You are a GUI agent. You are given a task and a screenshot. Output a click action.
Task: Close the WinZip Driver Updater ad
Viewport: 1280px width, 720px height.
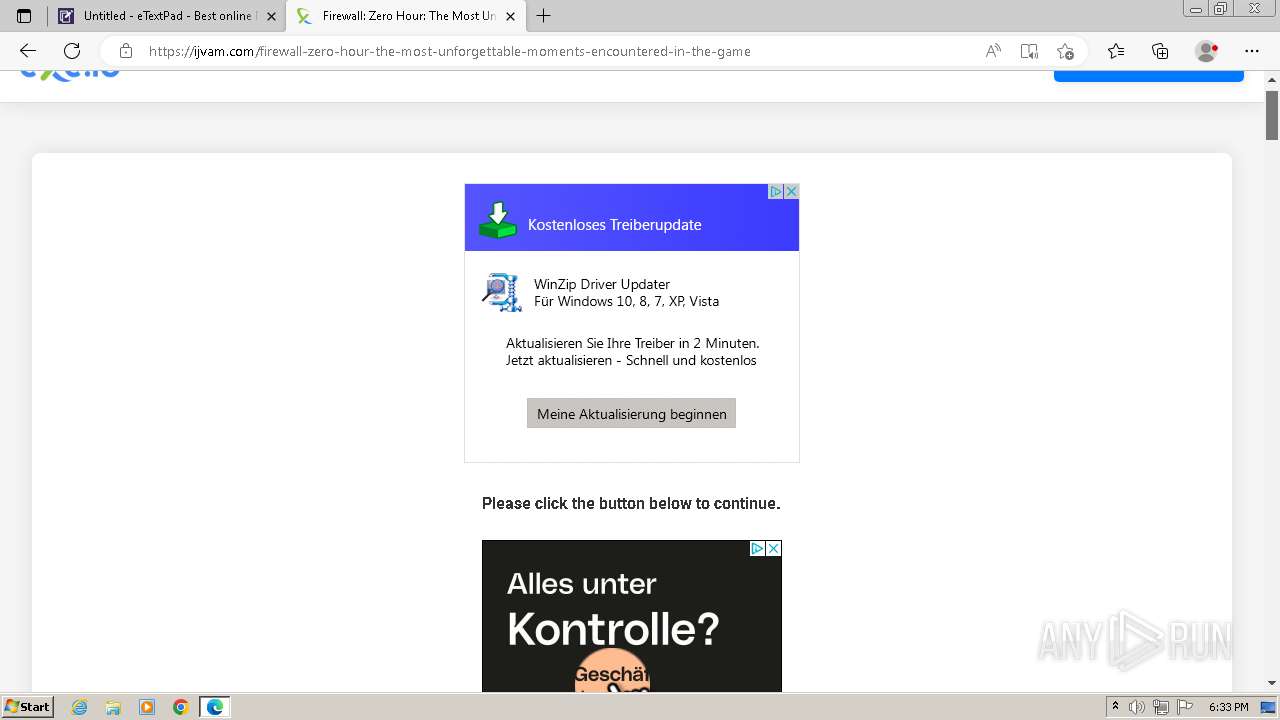pos(791,191)
